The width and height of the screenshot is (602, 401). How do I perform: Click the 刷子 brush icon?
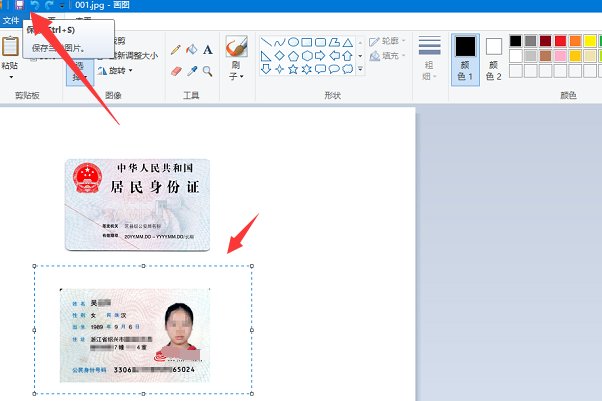click(236, 46)
